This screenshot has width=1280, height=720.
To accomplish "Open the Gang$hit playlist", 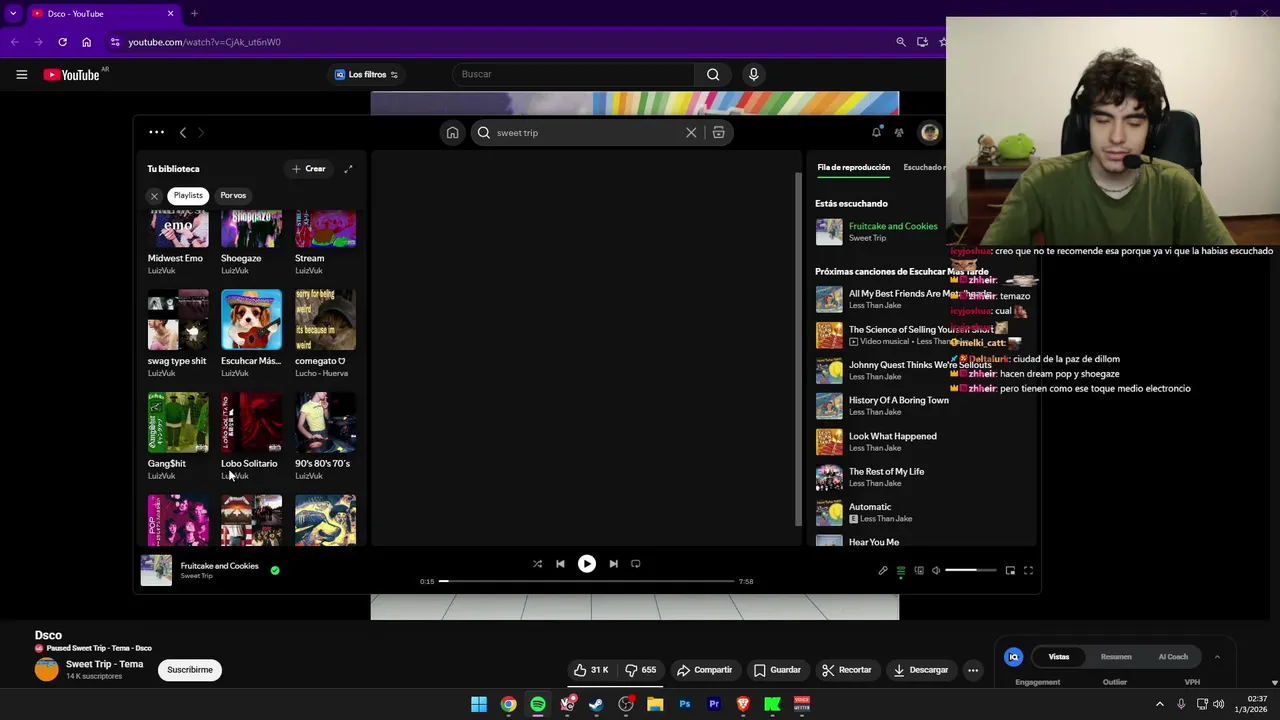I will click(177, 436).
